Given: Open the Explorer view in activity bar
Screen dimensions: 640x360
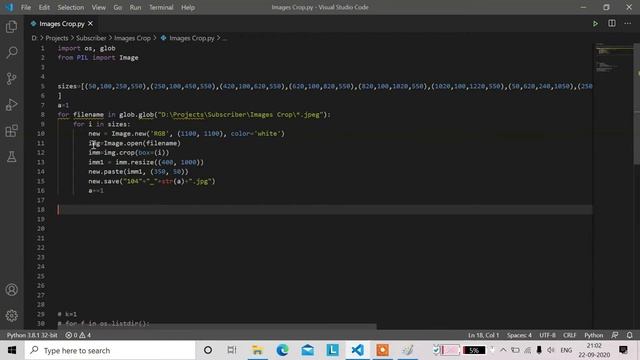Looking at the screenshot, I should (x=11, y=27).
